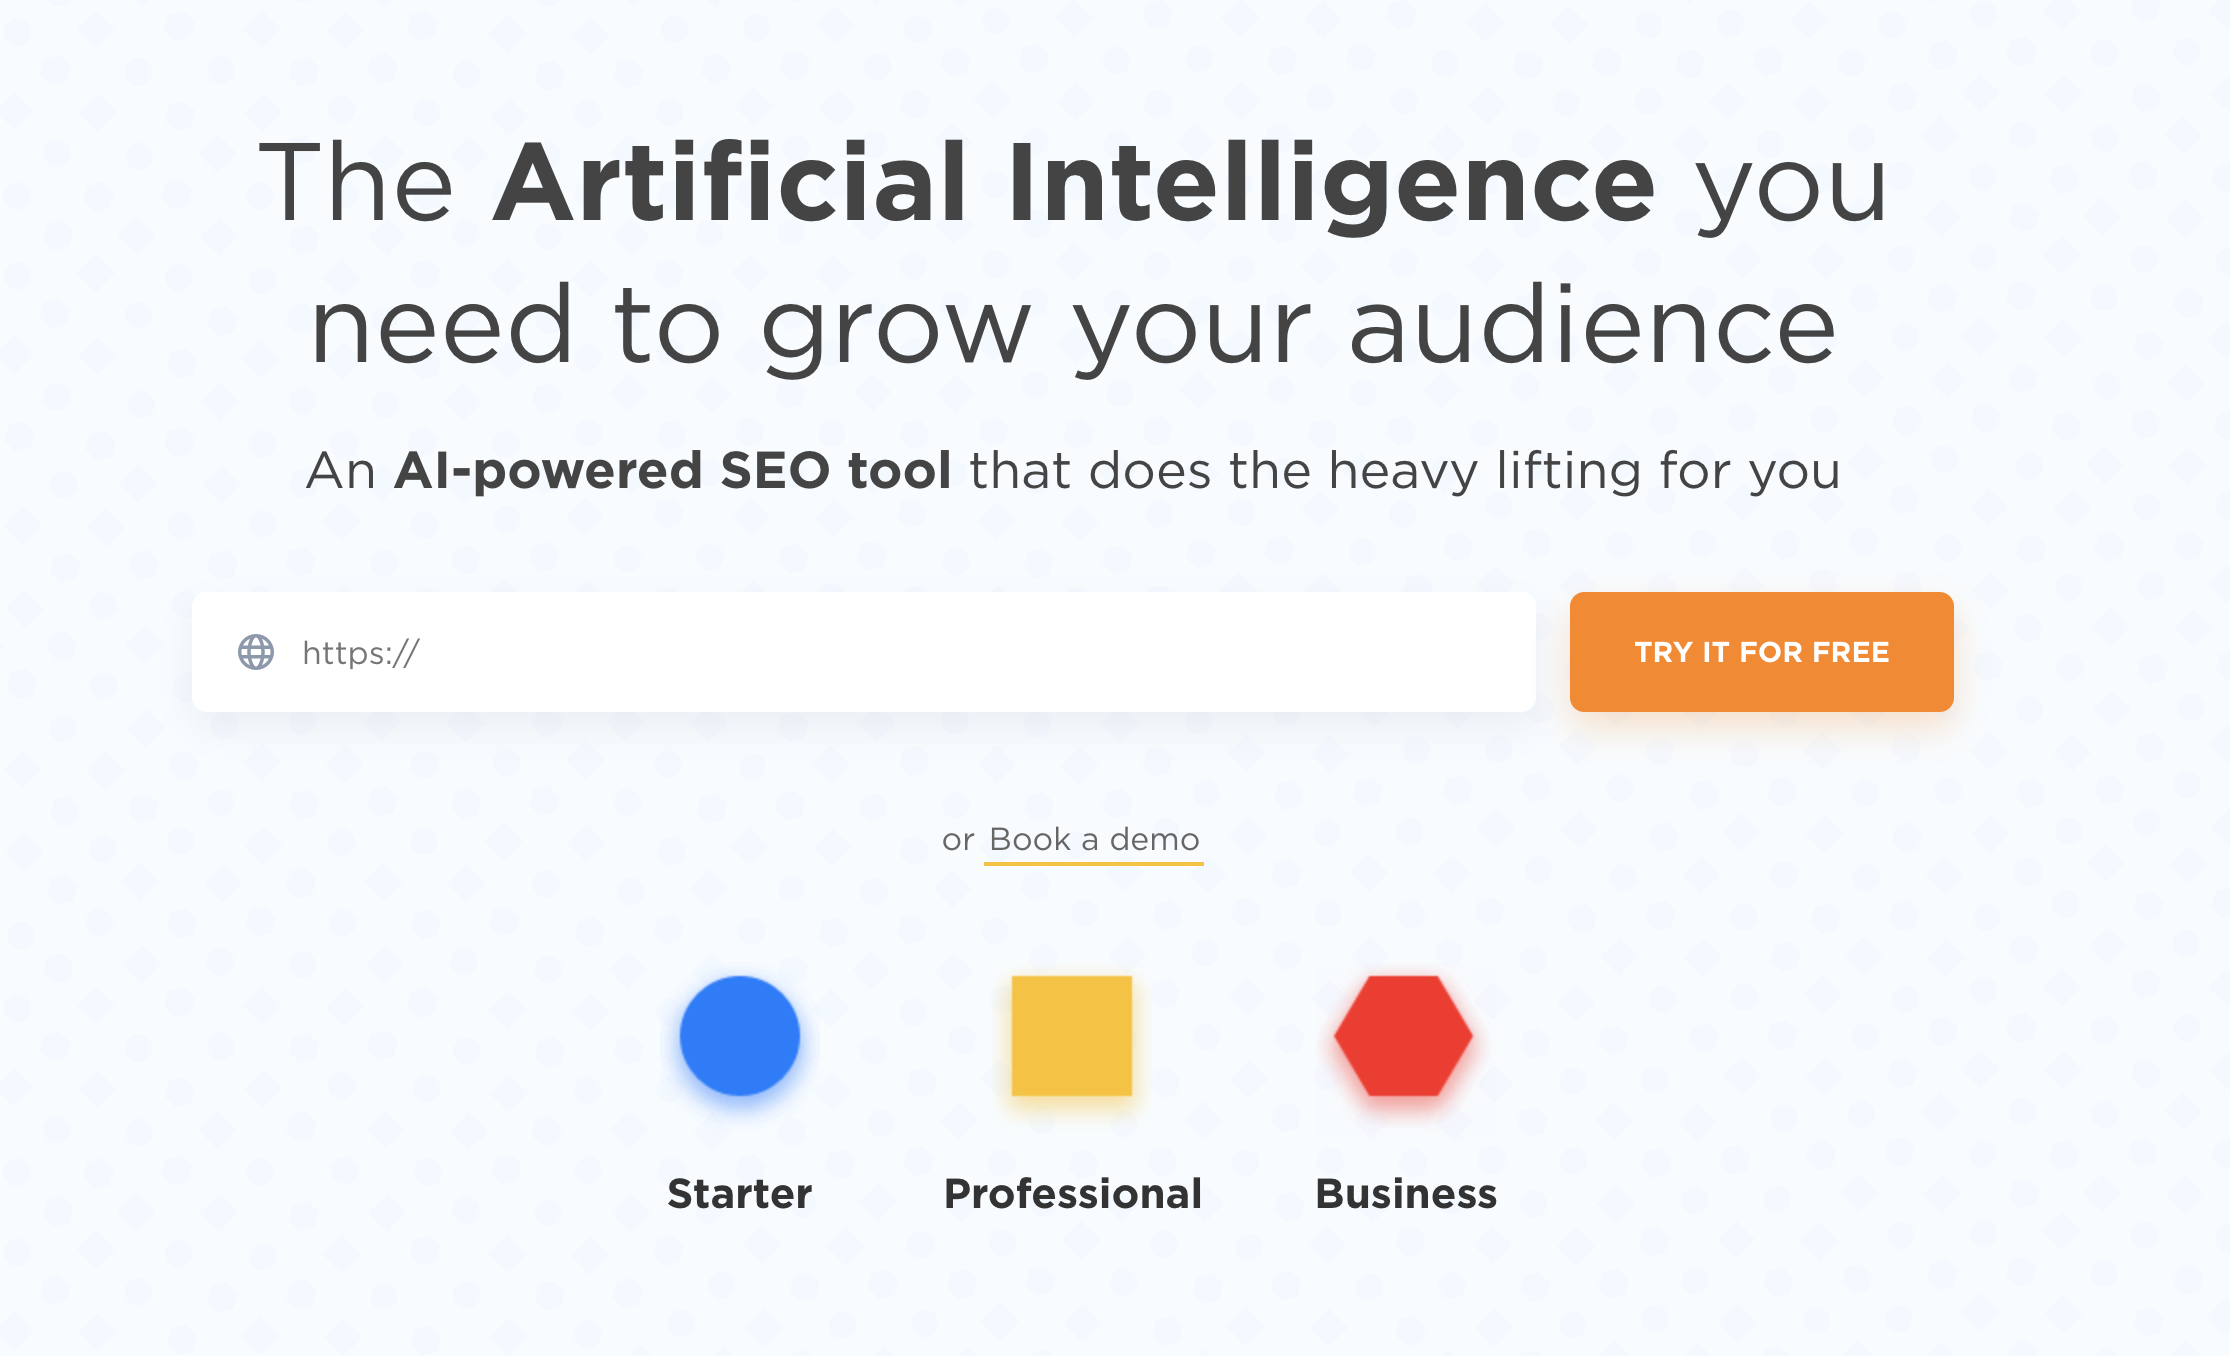This screenshot has width=2230, height=1364.
Task: Choose the Starter plan label
Action: coord(740,1194)
